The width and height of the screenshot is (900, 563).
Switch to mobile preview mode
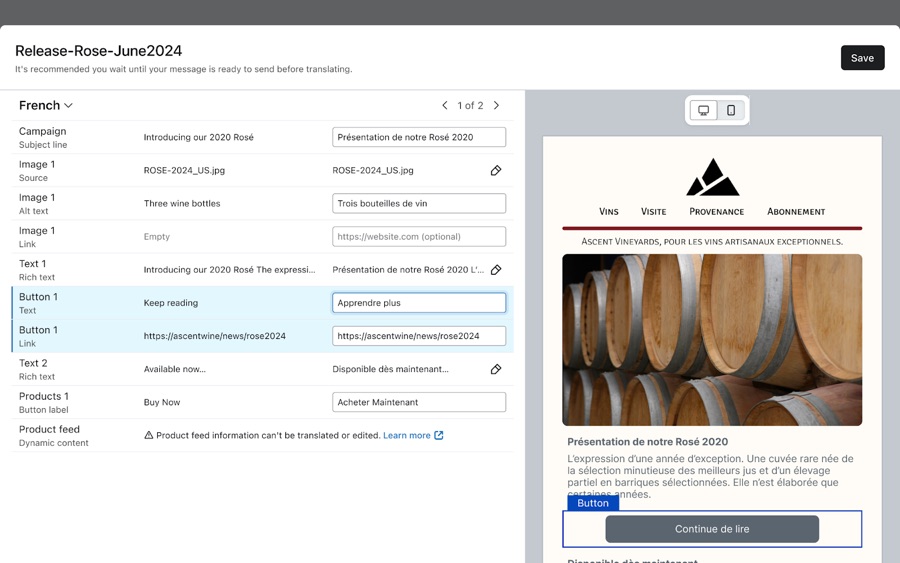(731, 111)
